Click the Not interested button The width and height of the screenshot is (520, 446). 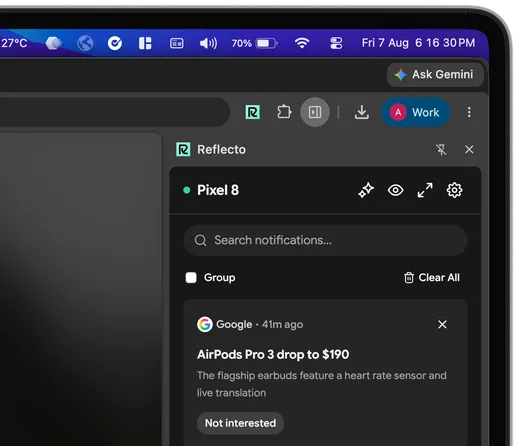240,423
